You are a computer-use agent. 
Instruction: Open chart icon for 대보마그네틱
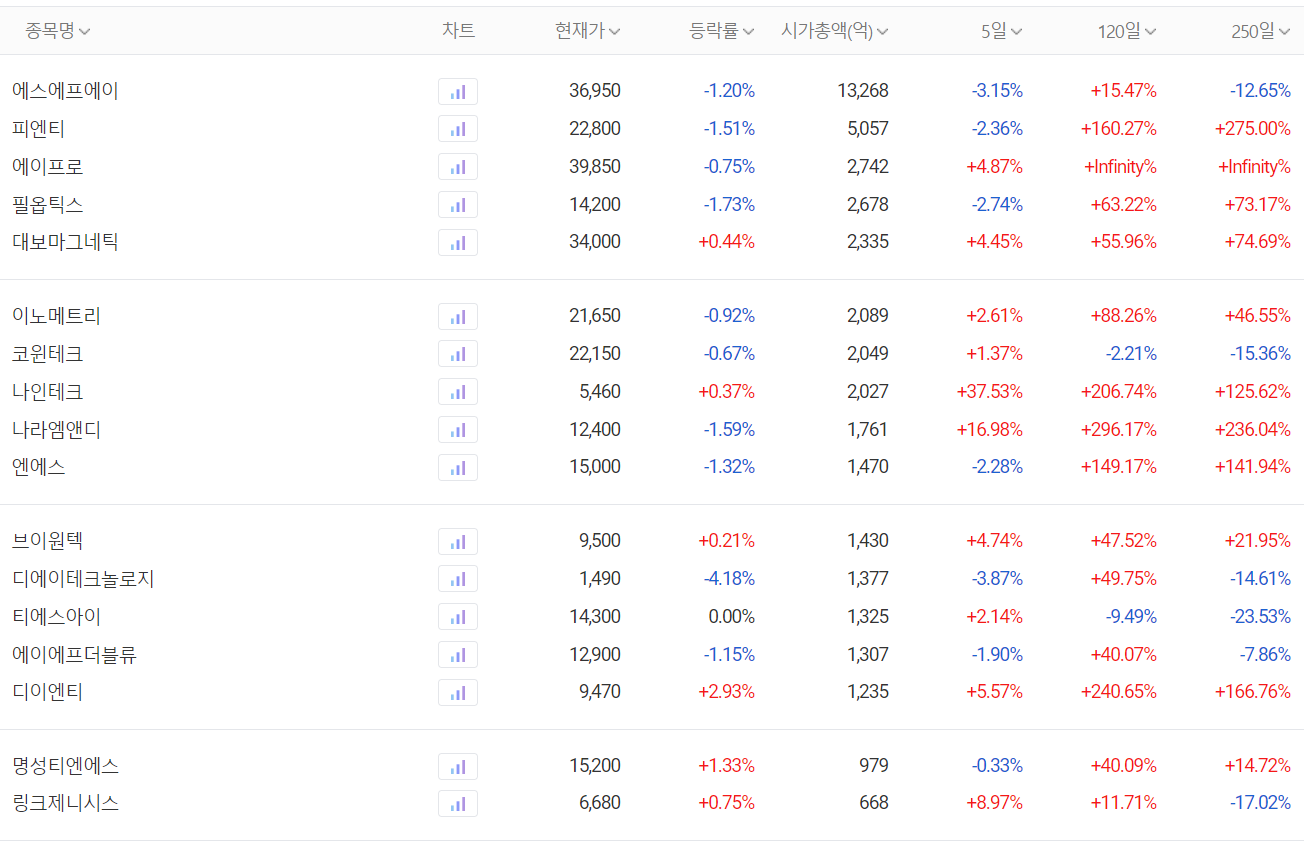point(458,242)
